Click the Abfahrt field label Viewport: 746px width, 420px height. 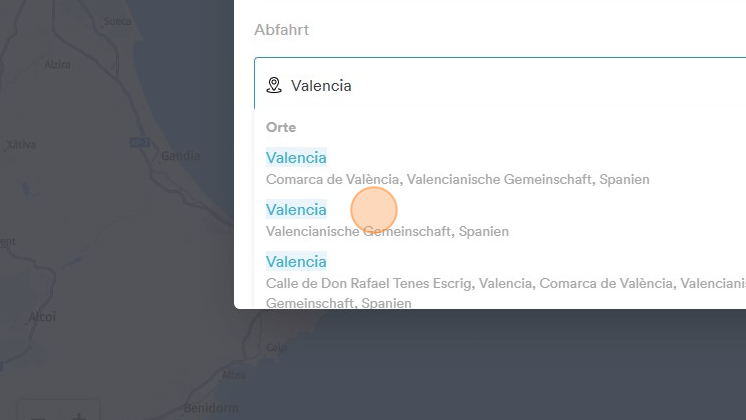(x=281, y=30)
